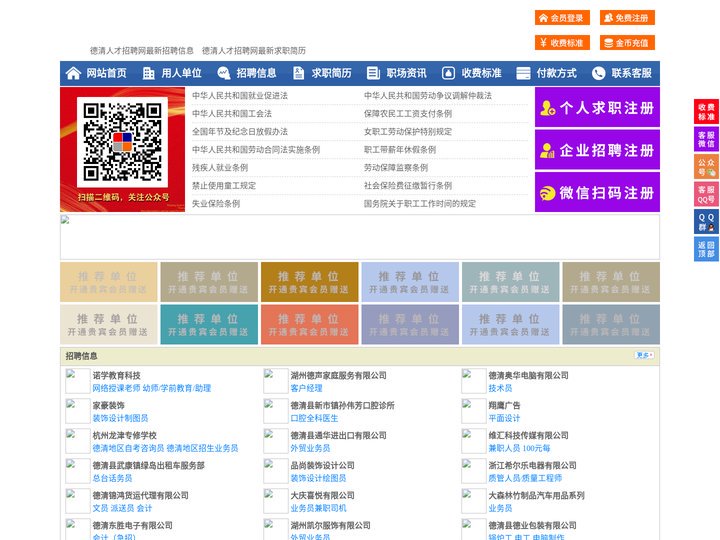Image resolution: width=720 pixels, height=540 pixels.
Task: Click the WeChat scan icon on 微信扫码注册
Action: pyautogui.click(x=547, y=193)
